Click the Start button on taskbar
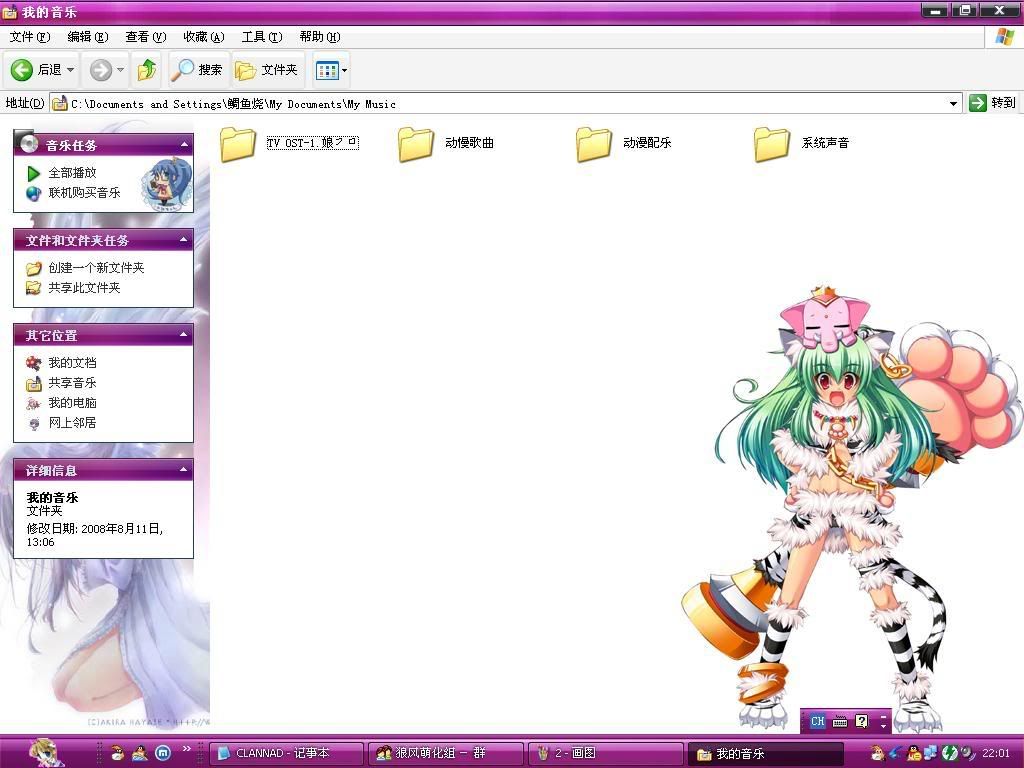 [x=46, y=752]
